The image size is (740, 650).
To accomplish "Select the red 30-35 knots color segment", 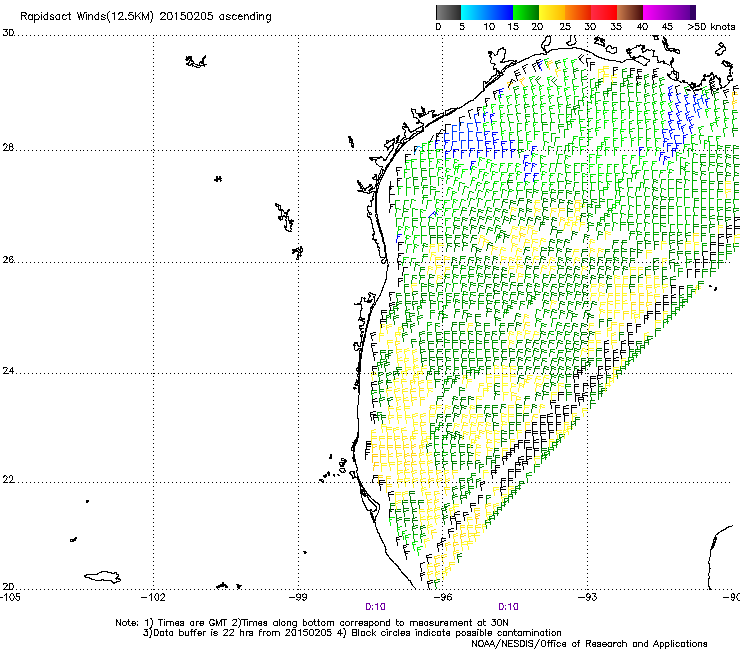I will coord(604,12).
